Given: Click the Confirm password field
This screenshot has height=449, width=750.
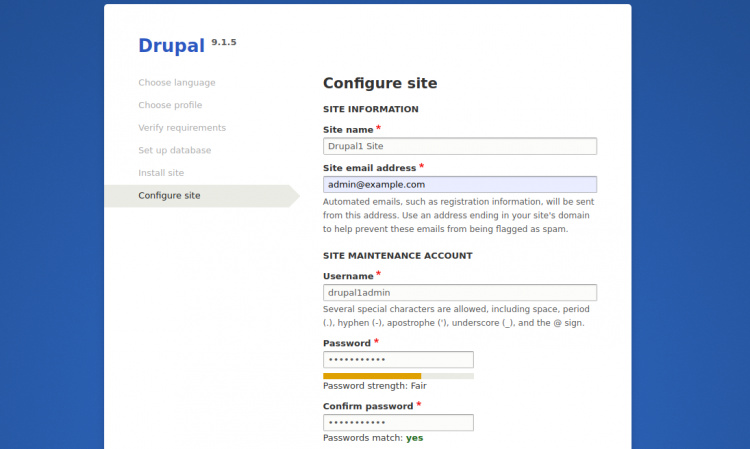Looking at the screenshot, I should tap(398, 423).
